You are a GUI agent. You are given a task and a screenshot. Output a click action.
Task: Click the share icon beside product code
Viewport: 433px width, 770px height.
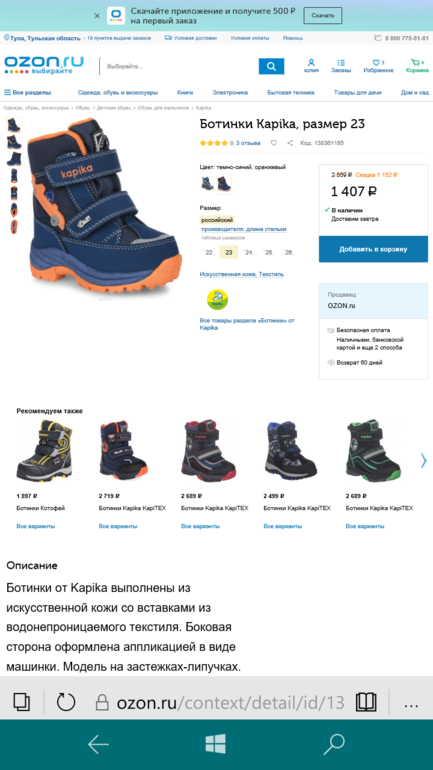pyautogui.click(x=290, y=143)
